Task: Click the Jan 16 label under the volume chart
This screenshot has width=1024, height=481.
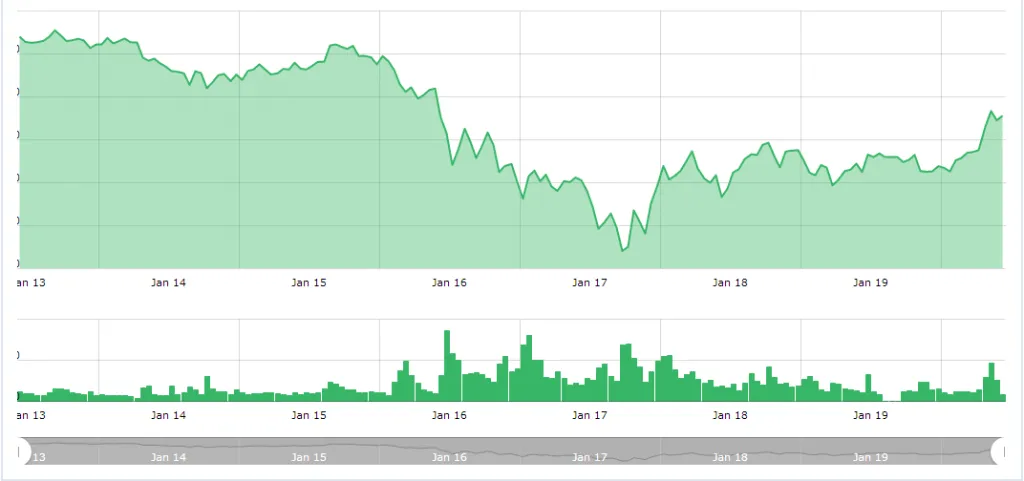Action: click(449, 415)
